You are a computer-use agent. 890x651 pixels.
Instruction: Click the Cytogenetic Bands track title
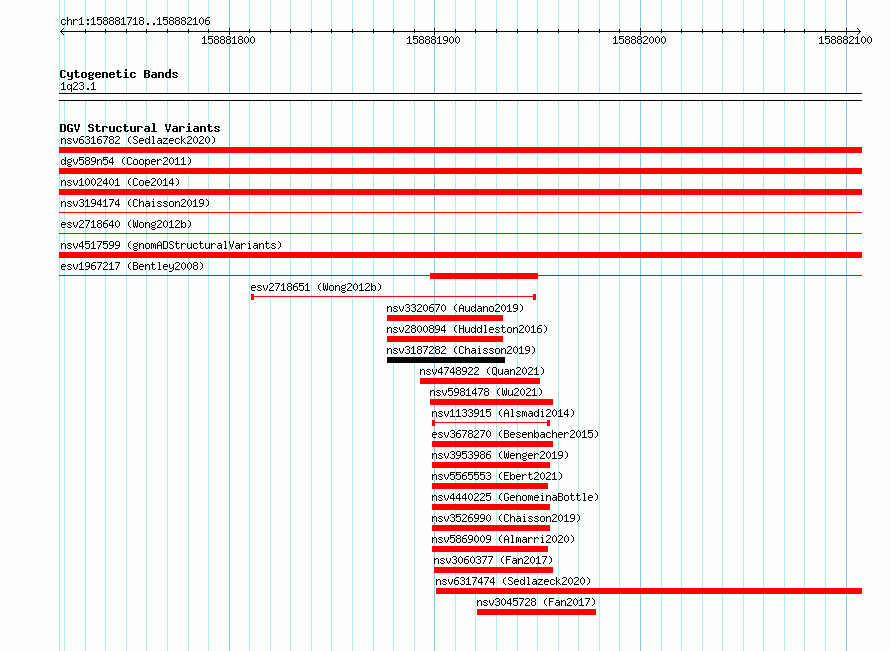tap(119, 74)
